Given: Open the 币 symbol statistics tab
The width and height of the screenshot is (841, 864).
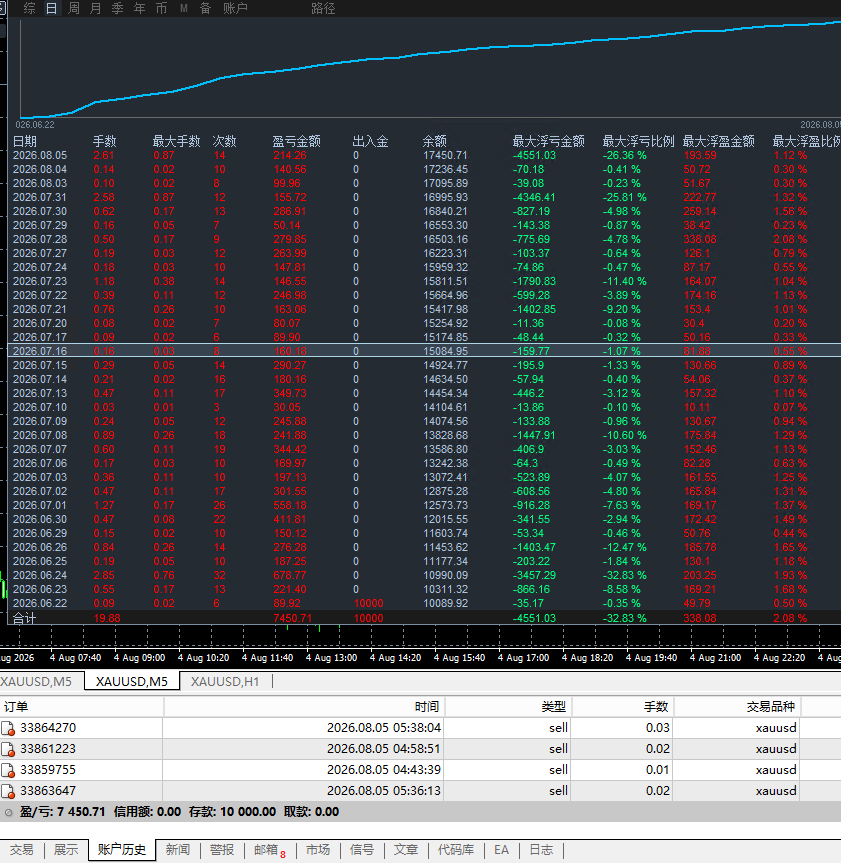Looking at the screenshot, I should pyautogui.click(x=161, y=8).
